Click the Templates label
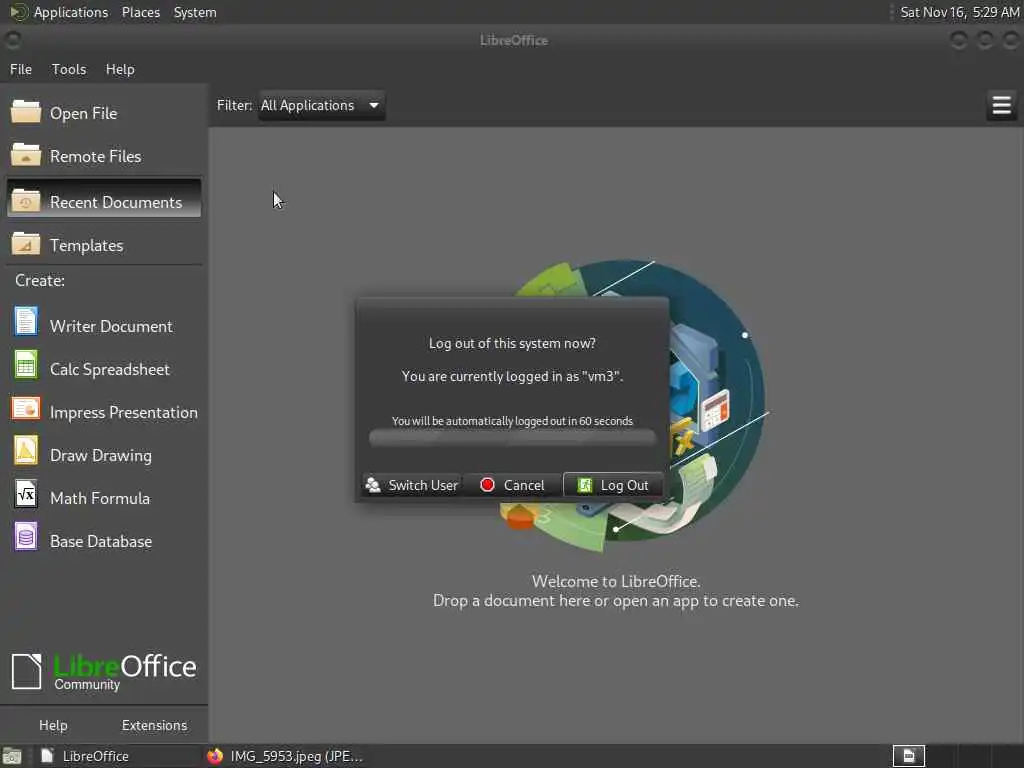Screen dimensions: 1024x768 coord(86,246)
